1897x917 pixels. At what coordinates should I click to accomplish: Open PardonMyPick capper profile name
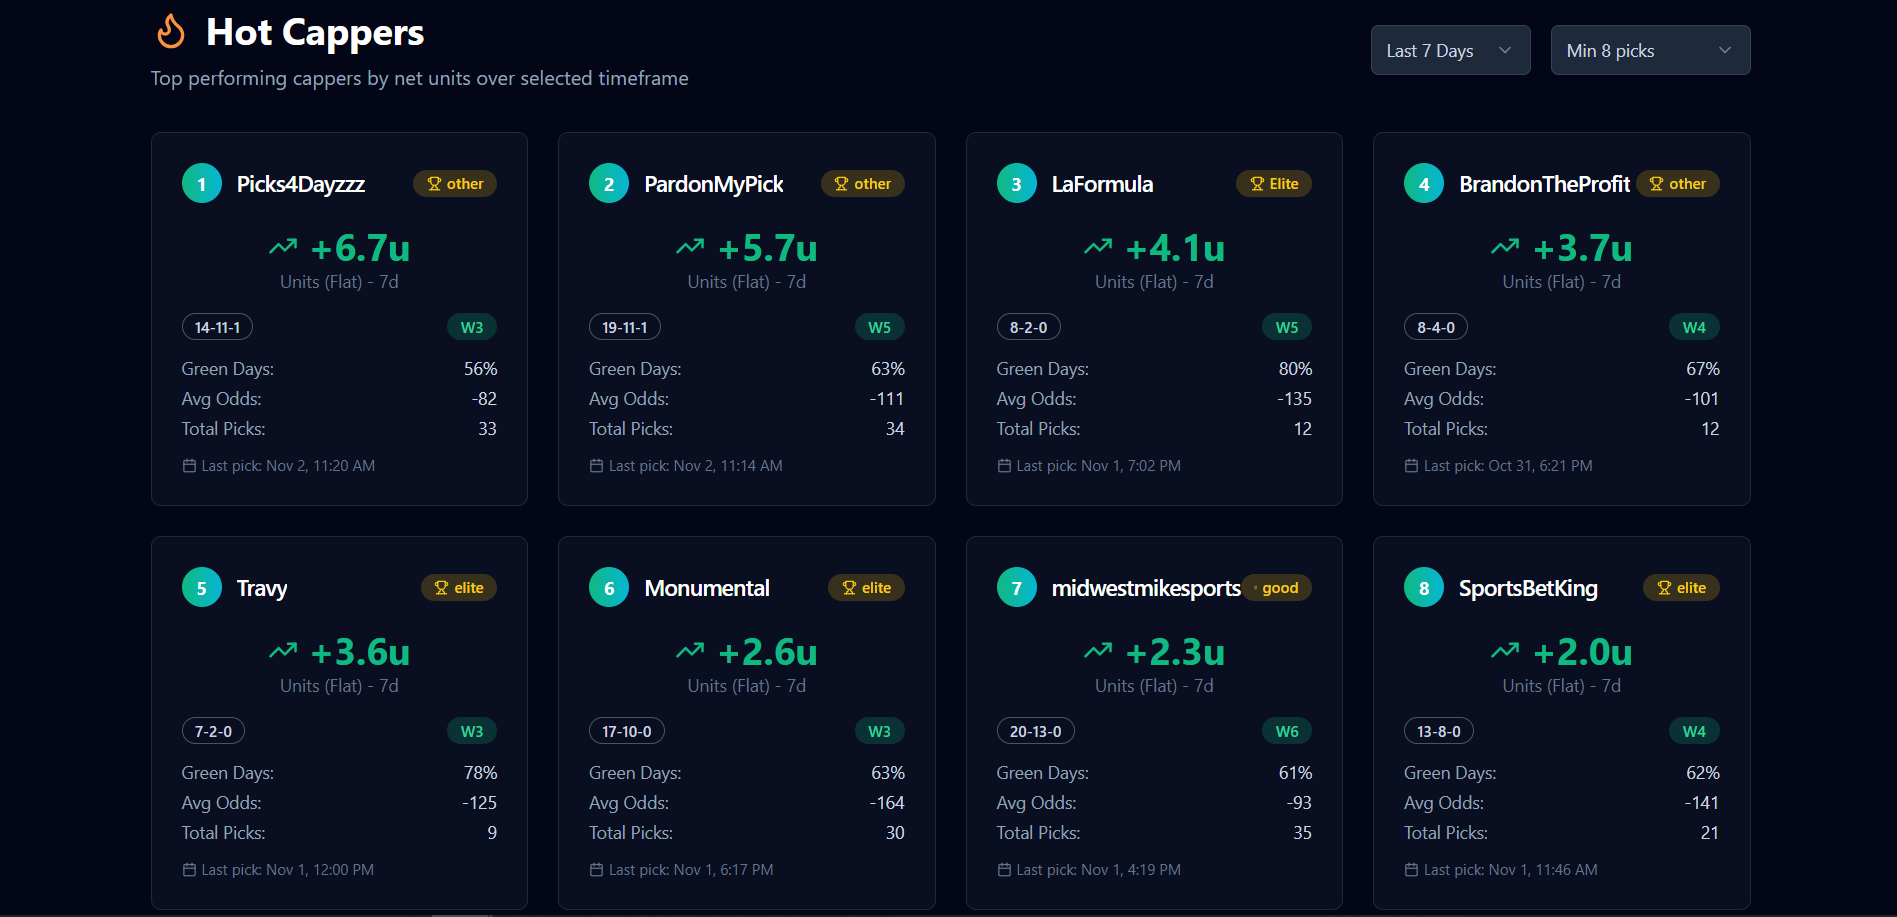click(714, 184)
